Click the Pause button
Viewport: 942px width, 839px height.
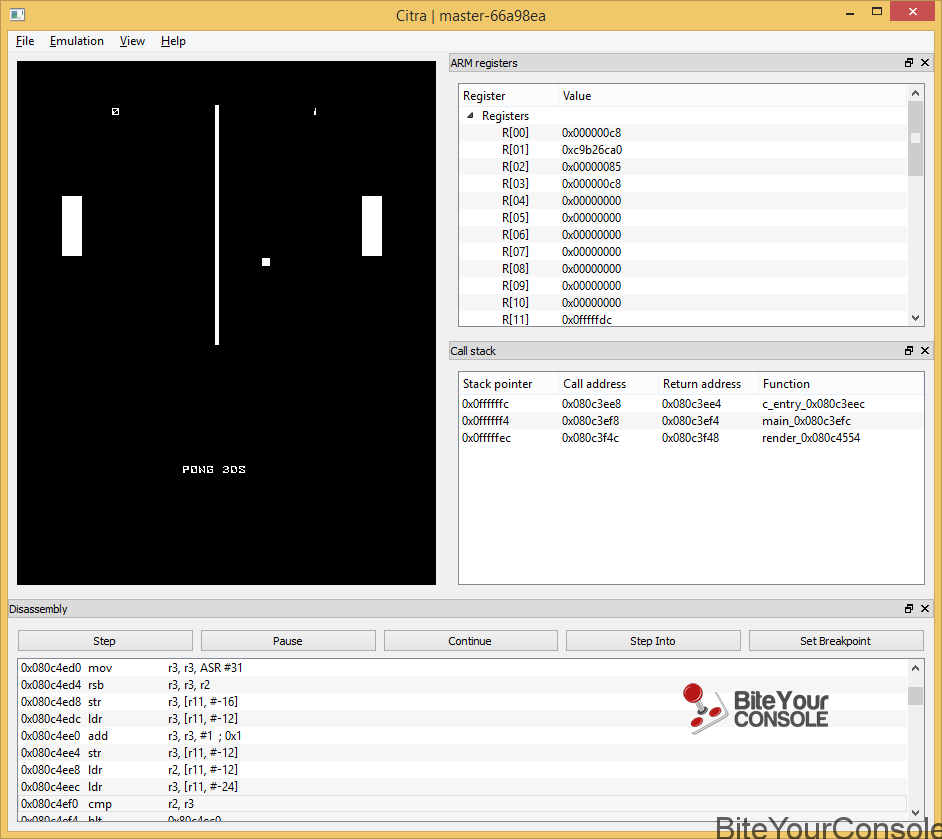point(288,641)
